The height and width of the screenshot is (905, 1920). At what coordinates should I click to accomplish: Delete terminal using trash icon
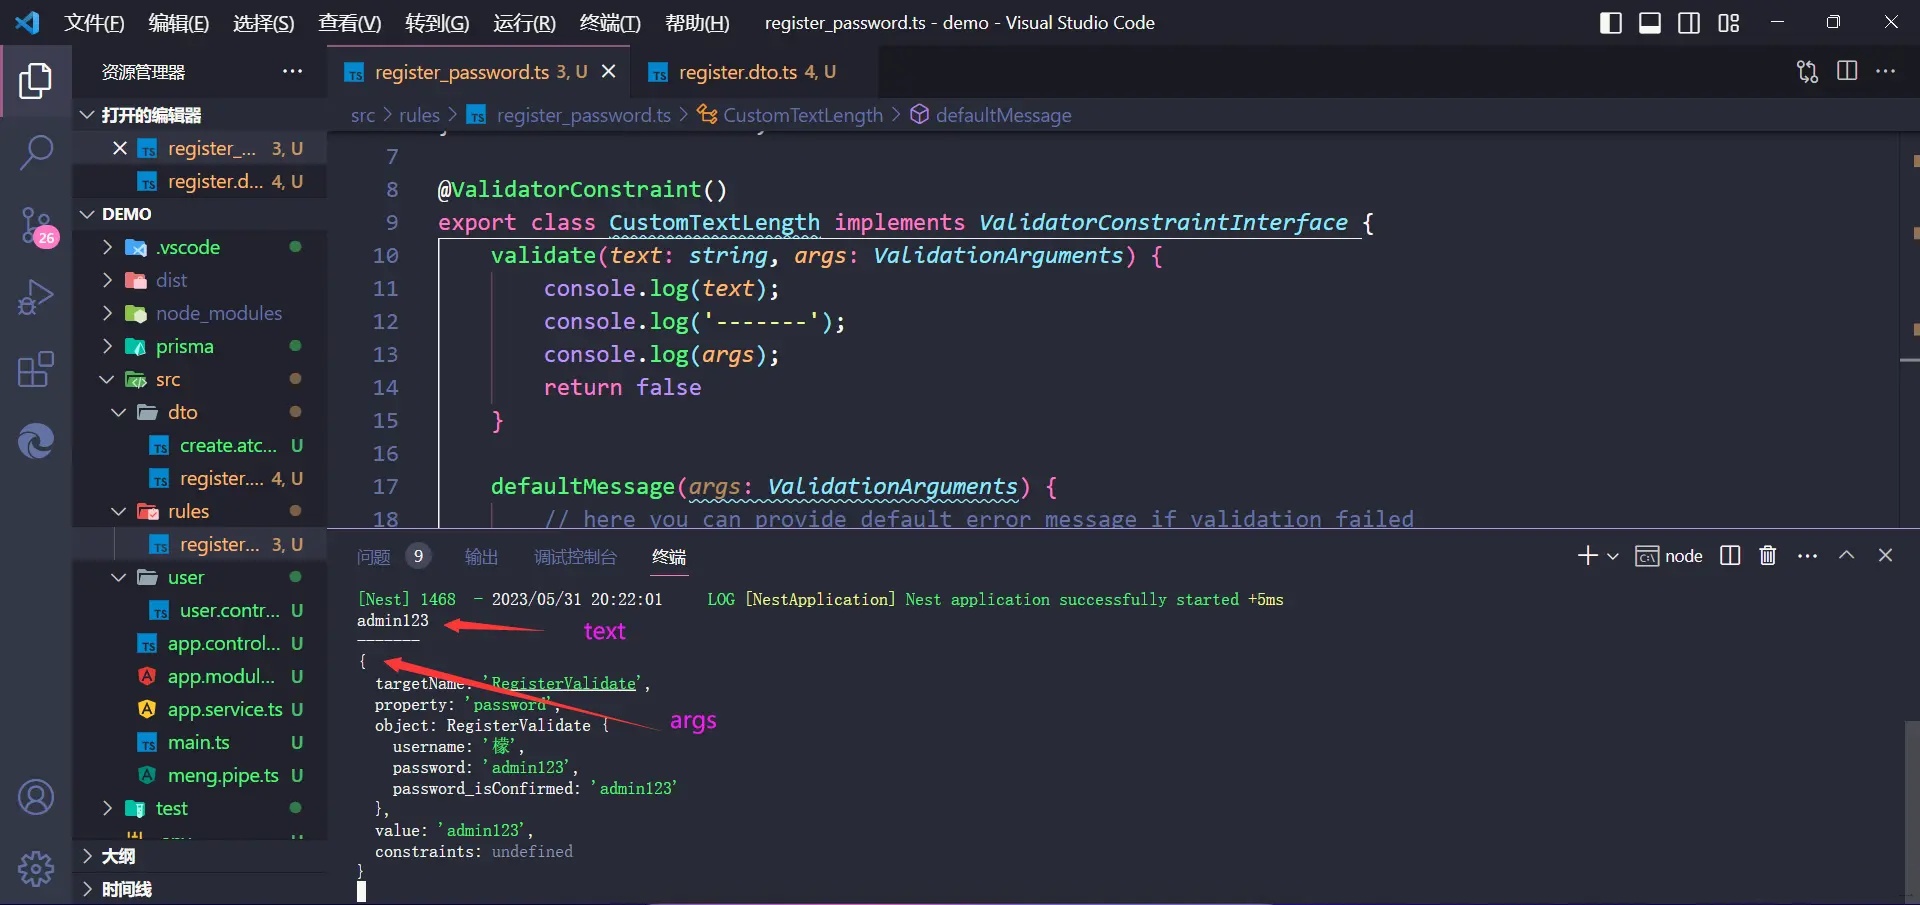(x=1767, y=556)
